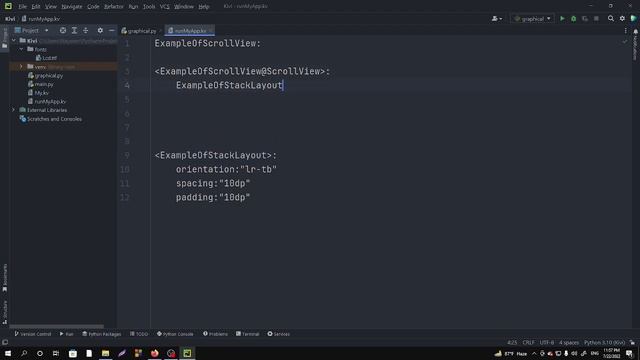Screen dimensions: 640x360
Task: Open the TODO tool window
Action: click(139, 334)
